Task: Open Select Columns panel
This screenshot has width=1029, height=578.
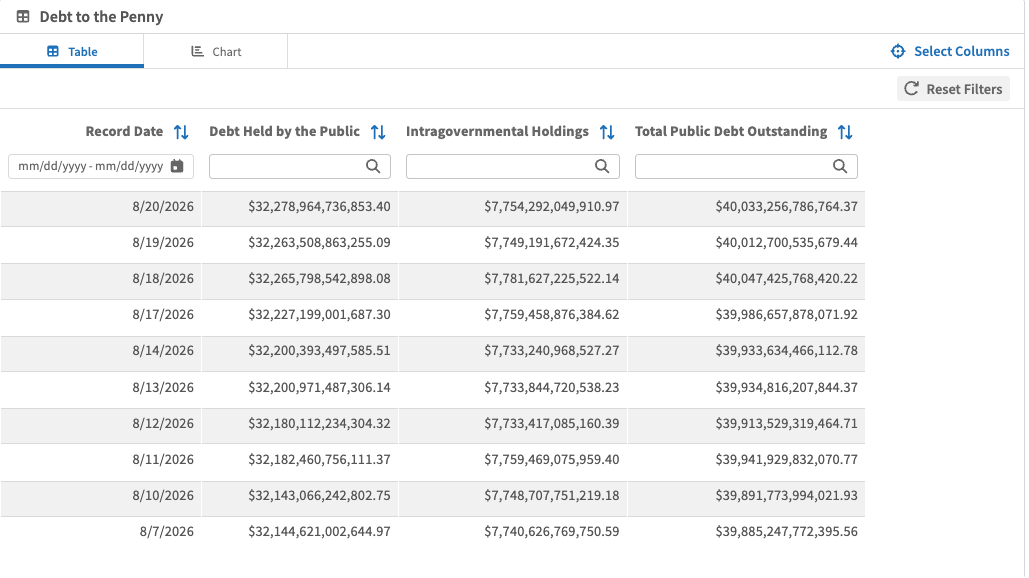Action: (950, 51)
